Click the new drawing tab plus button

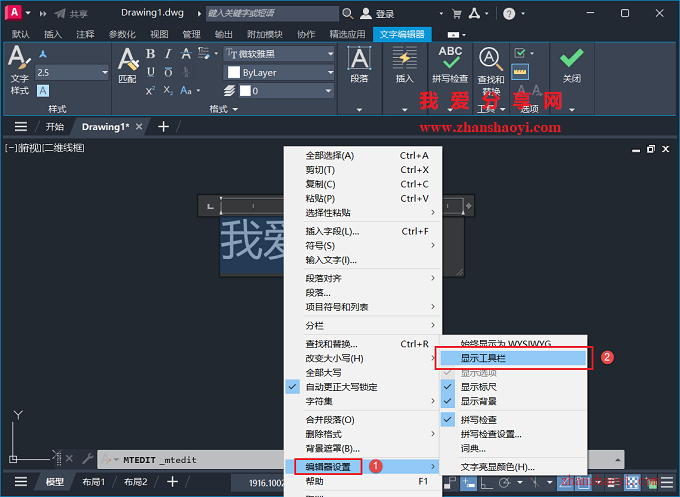164,127
